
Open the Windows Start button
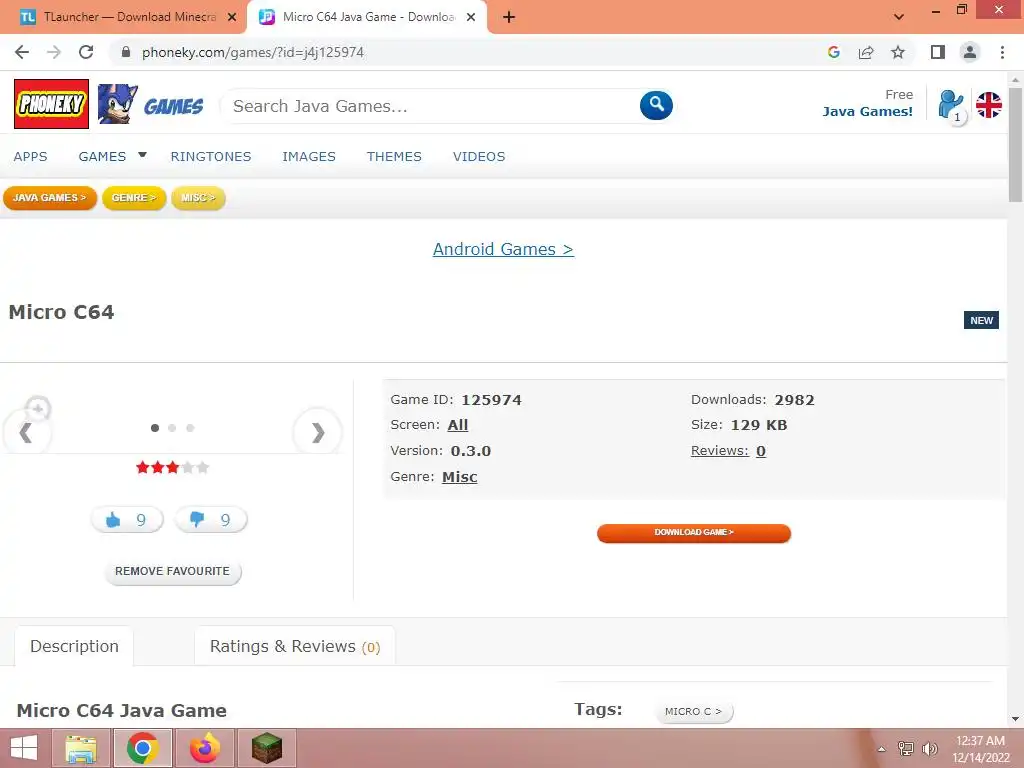[24, 748]
